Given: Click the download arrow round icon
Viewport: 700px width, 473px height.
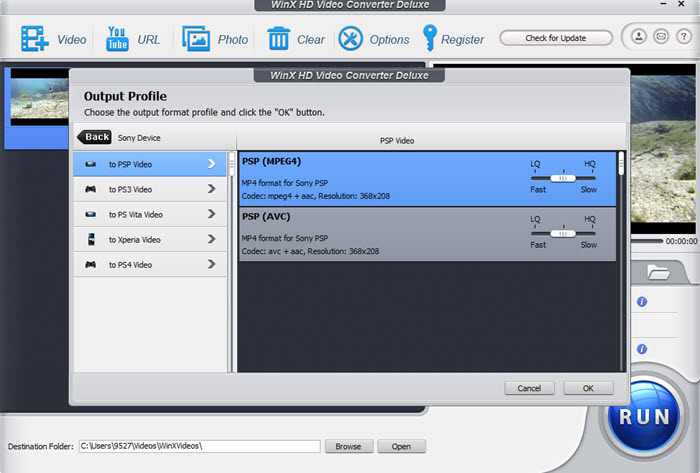Looking at the screenshot, I should tap(639, 36).
